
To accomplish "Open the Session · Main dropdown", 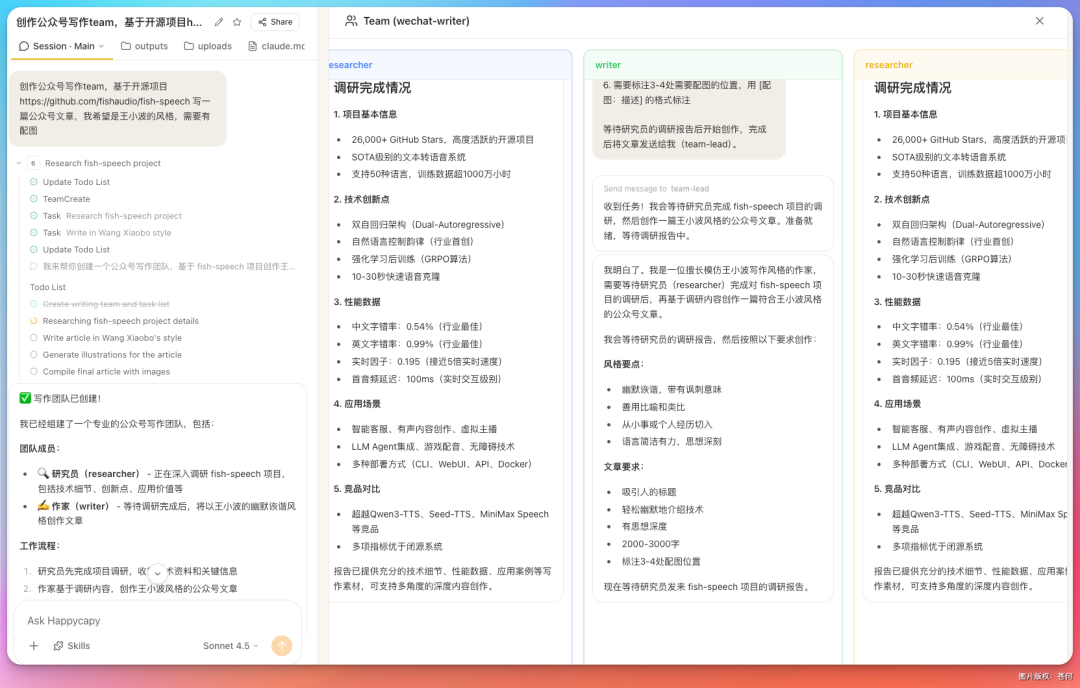I will point(60,45).
